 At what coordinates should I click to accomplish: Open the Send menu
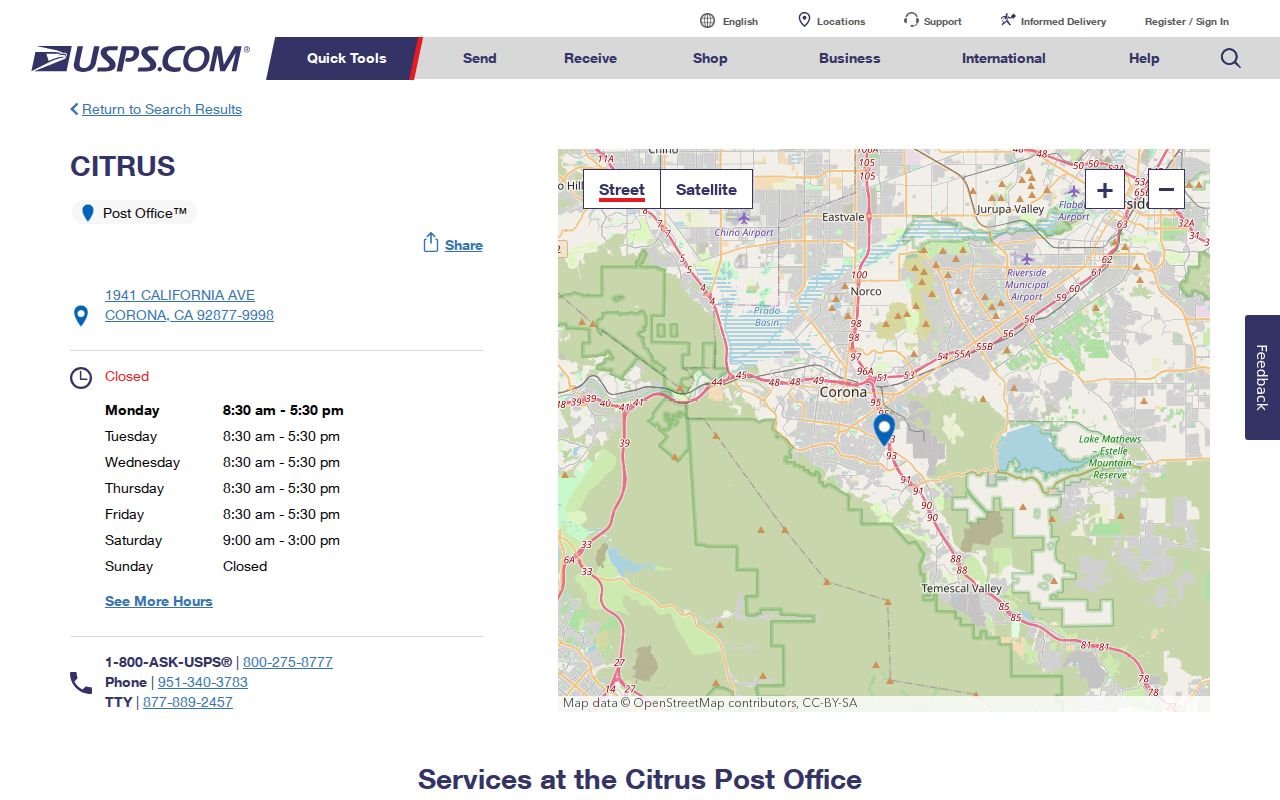pyautogui.click(x=480, y=58)
